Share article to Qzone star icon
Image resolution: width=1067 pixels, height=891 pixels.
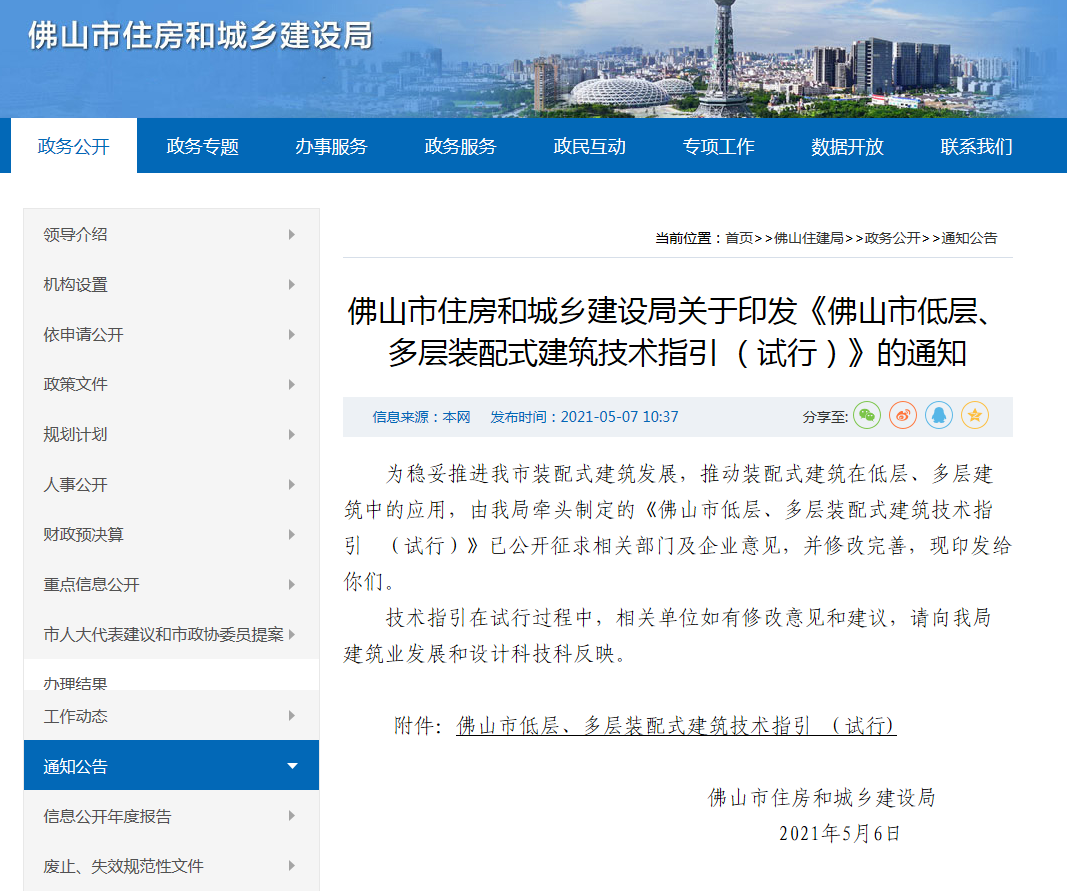pos(975,416)
